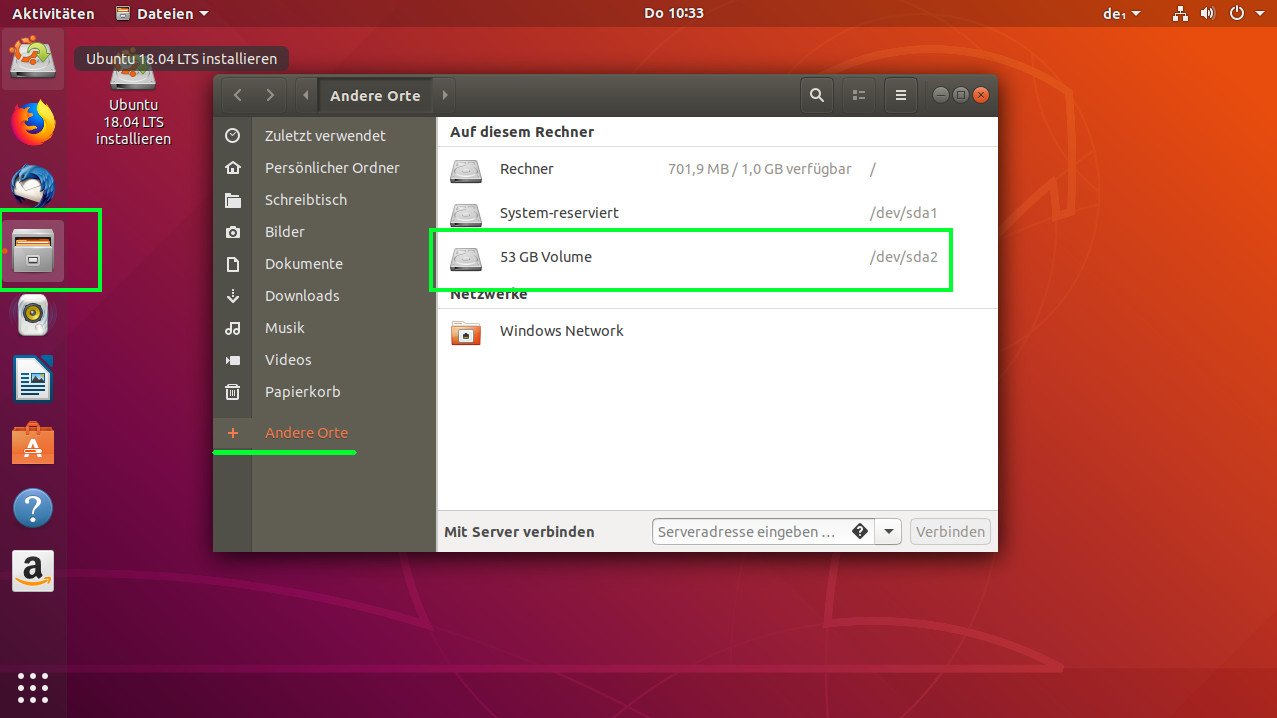
Task: Open Musik in sidebar
Action: 325,327
